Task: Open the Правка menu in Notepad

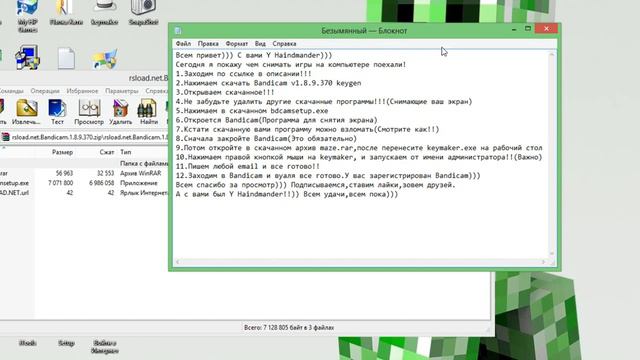Action: click(208, 44)
